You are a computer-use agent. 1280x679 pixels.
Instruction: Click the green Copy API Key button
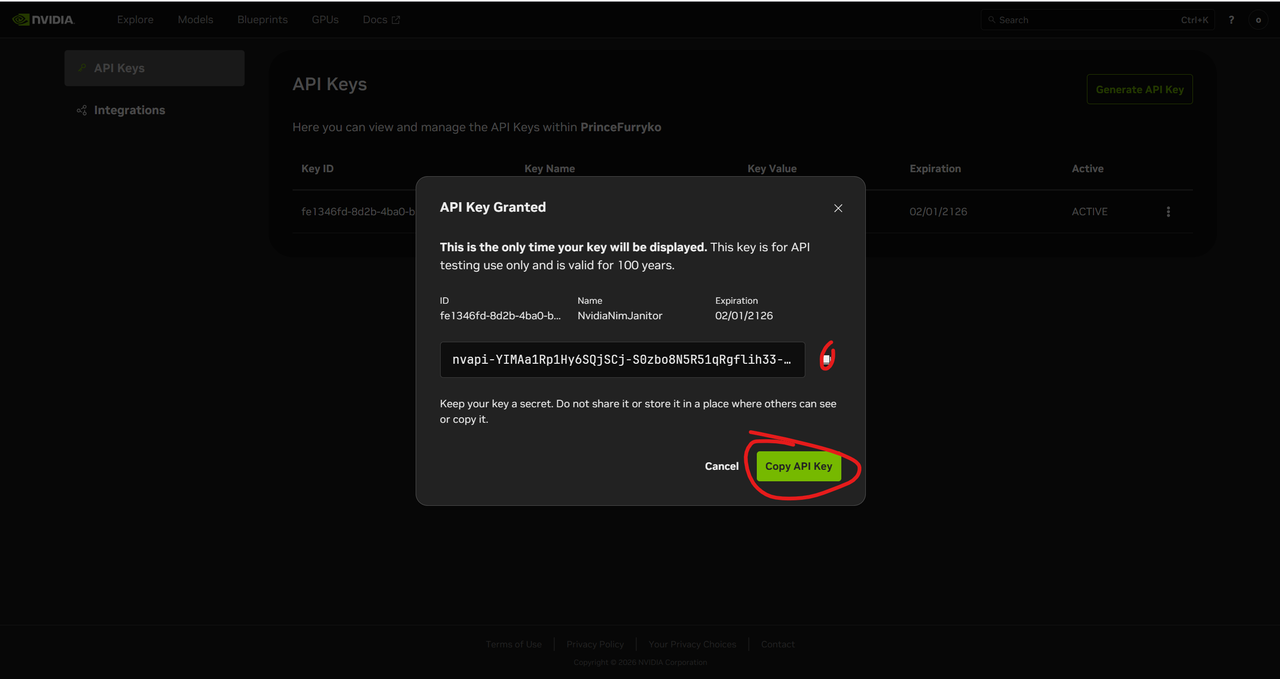(x=798, y=466)
